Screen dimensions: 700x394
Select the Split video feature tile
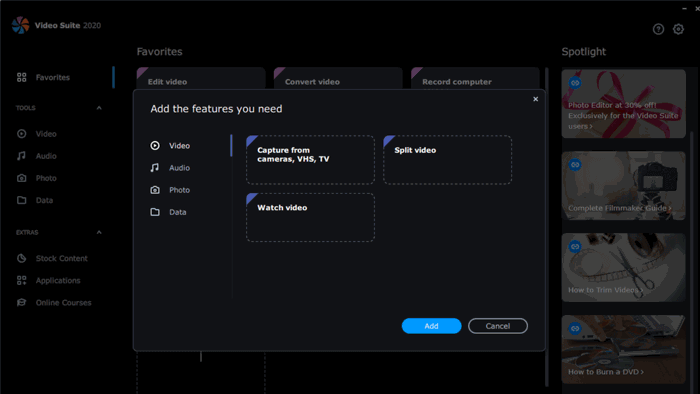447,160
